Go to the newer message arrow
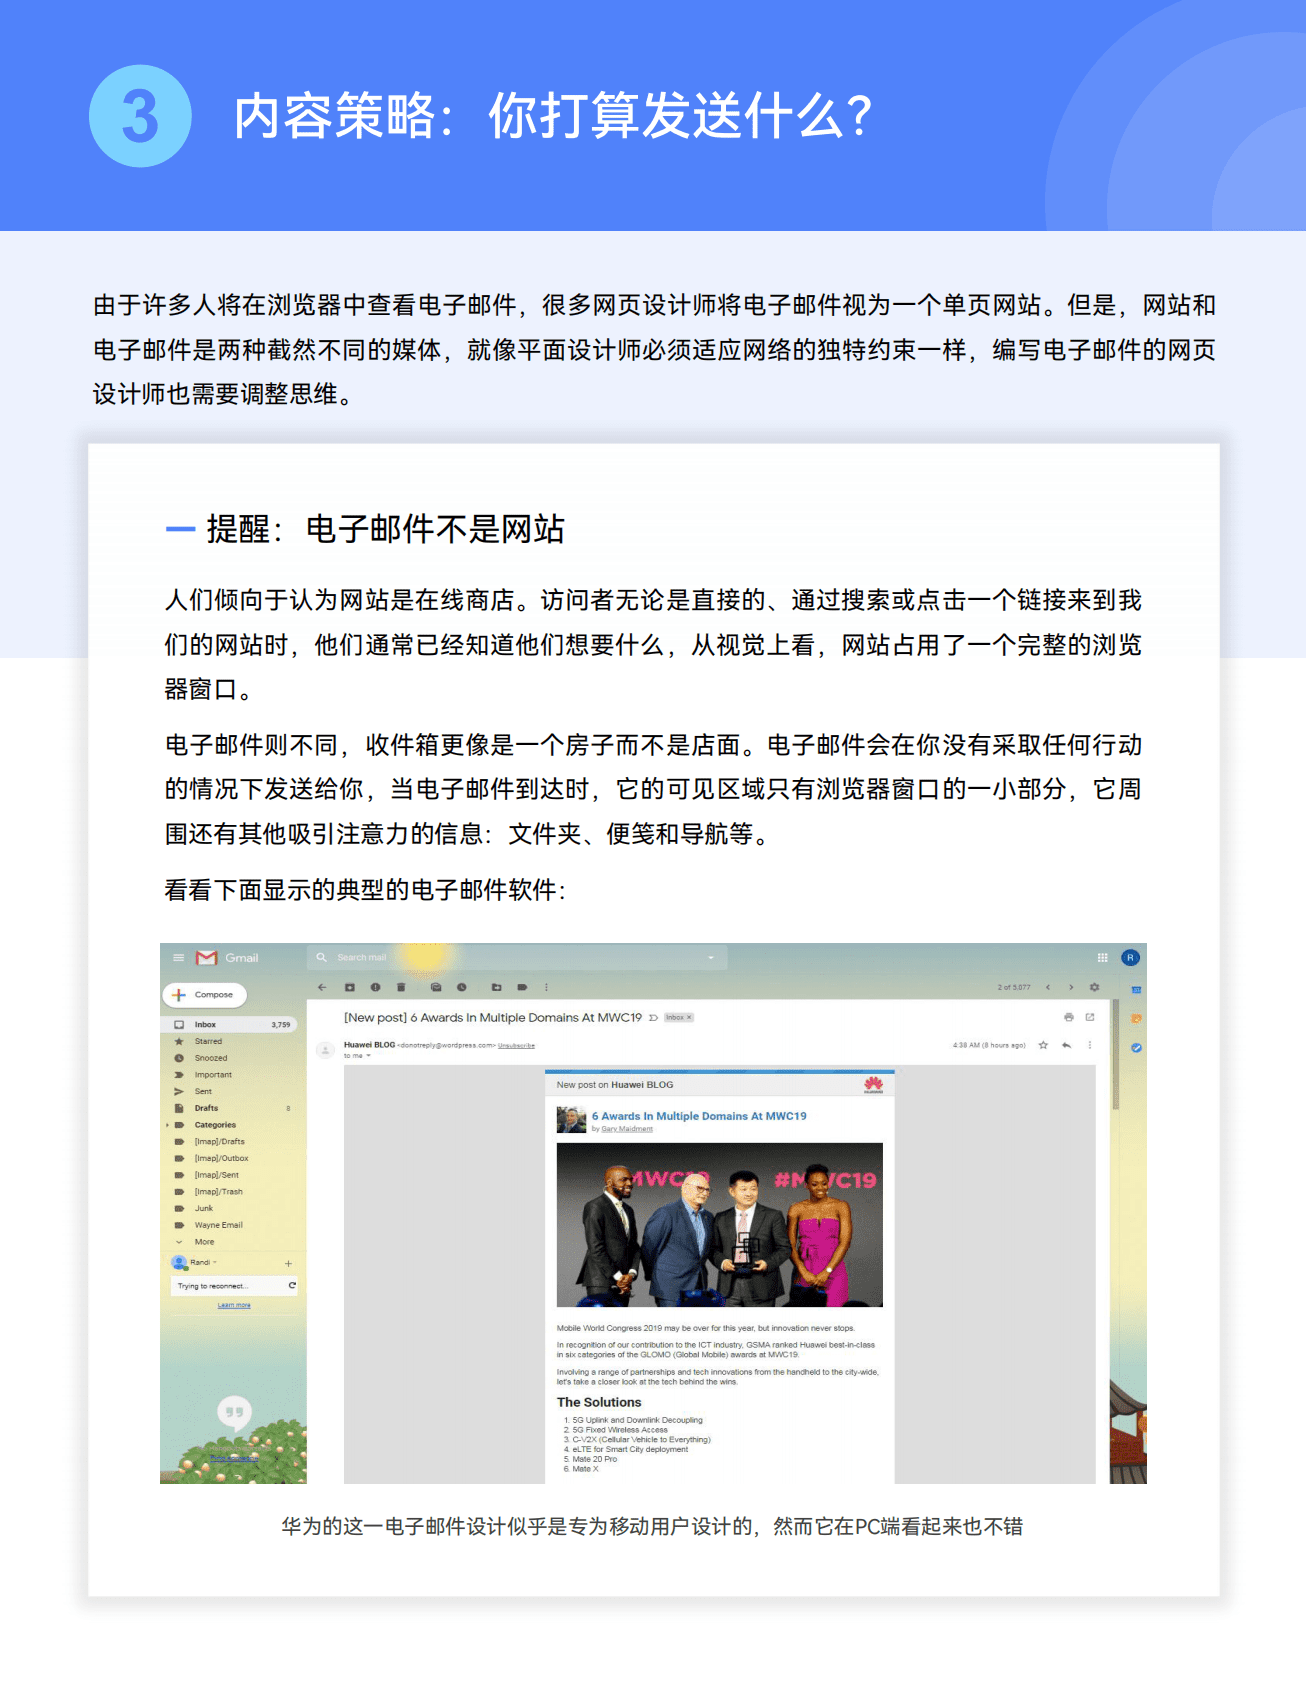The height and width of the screenshot is (1683, 1306). [1048, 987]
